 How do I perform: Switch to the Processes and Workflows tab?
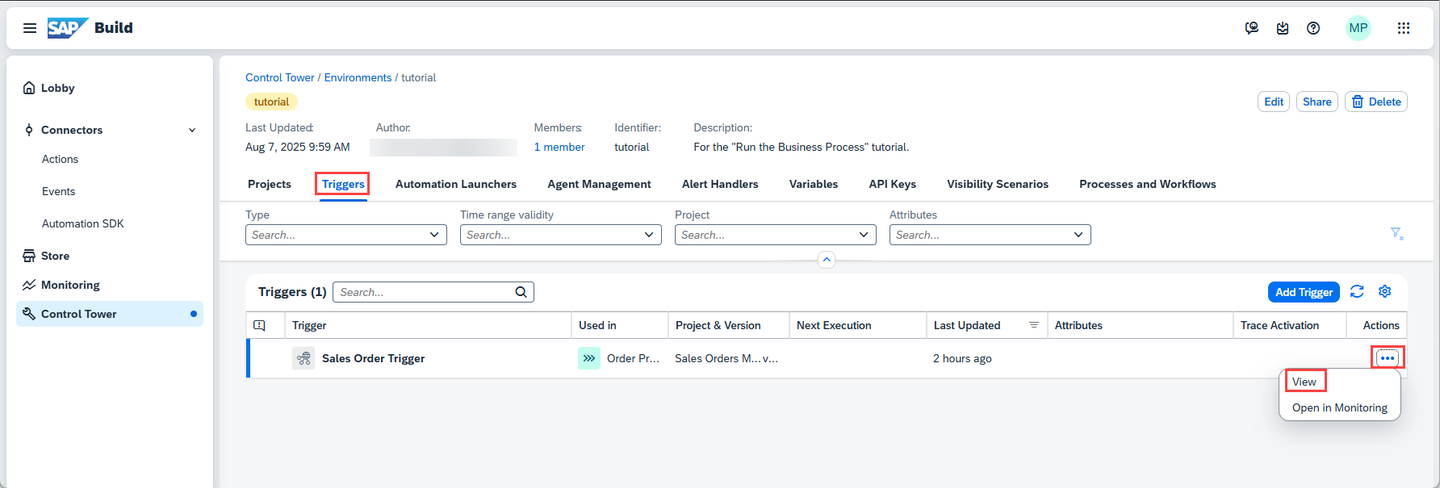(x=1147, y=184)
